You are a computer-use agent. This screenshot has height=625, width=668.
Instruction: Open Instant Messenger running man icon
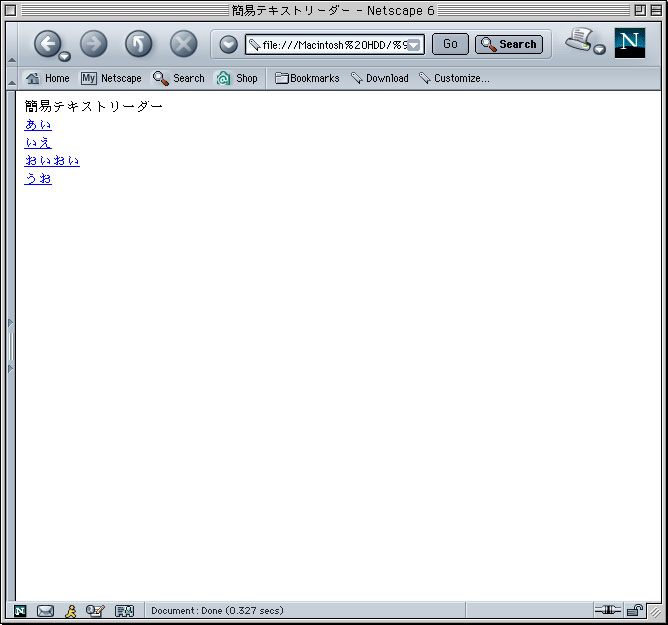(71, 611)
